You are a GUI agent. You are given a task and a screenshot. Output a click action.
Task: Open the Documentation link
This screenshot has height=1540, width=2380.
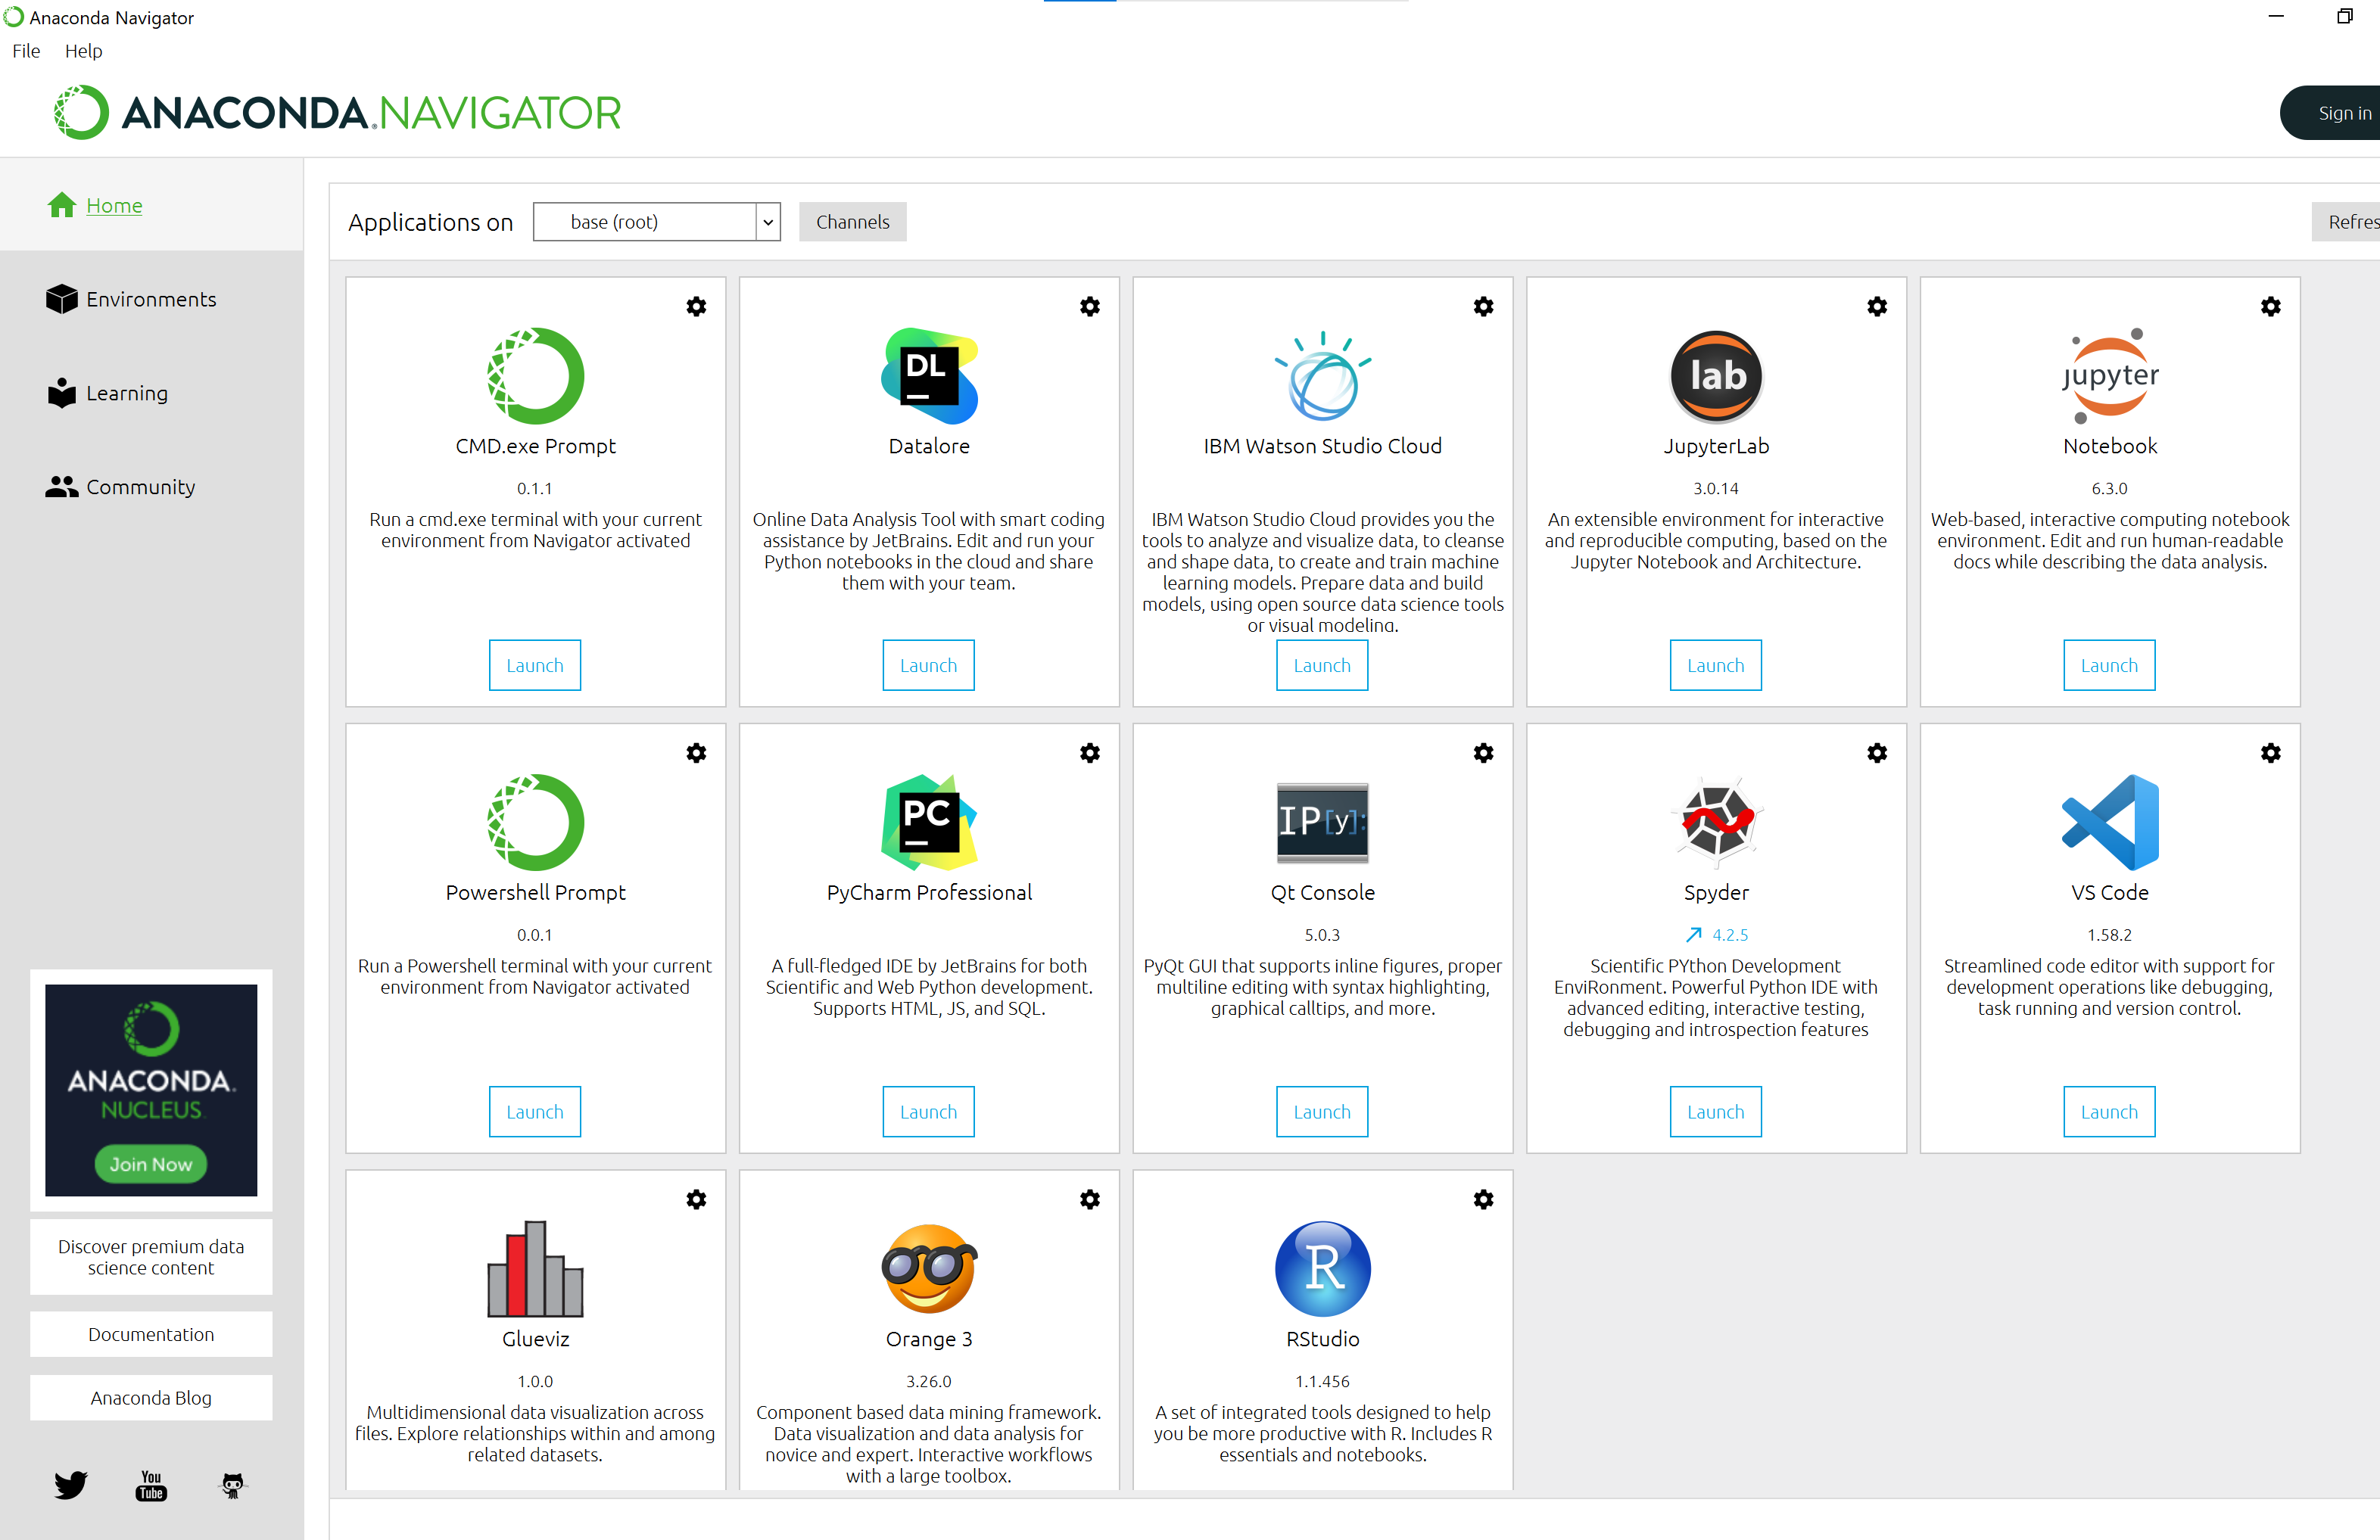click(x=151, y=1334)
